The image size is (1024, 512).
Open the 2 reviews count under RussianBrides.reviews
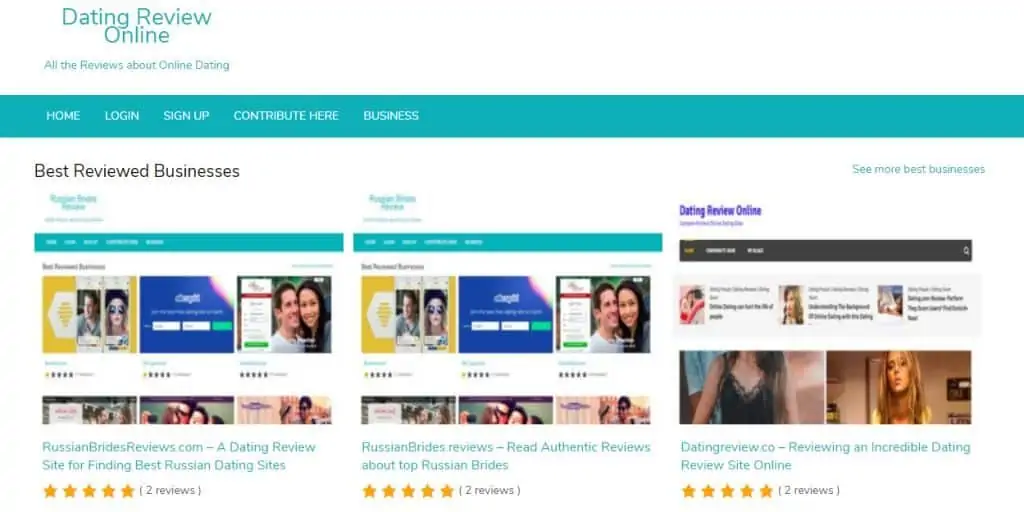(490, 490)
